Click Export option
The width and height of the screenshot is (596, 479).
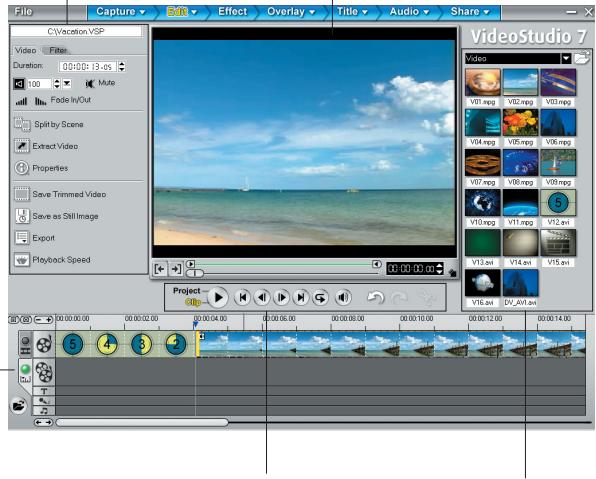35,238
